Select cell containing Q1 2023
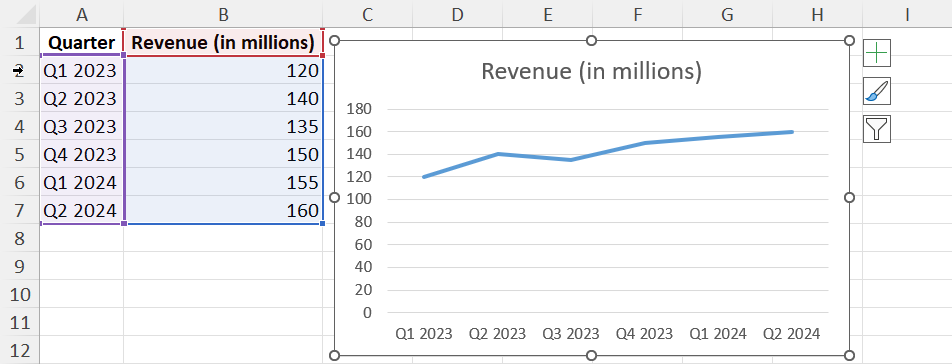 click(x=81, y=70)
